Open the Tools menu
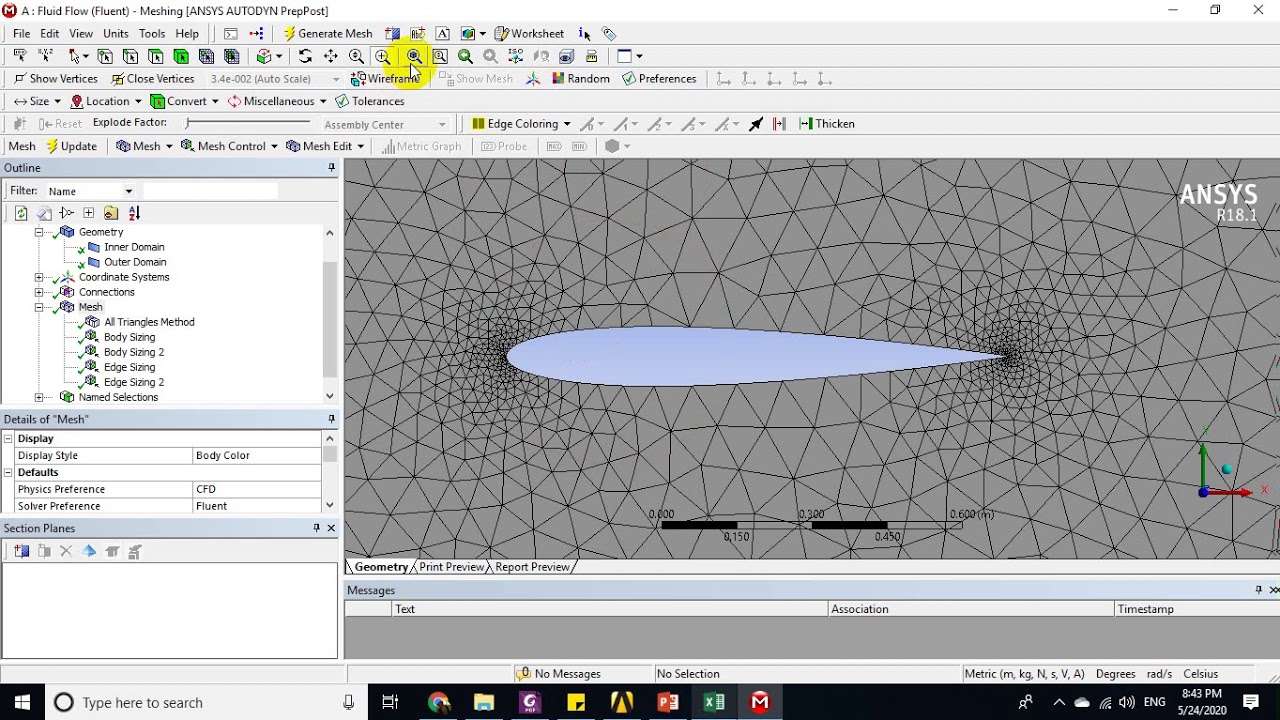 152,34
